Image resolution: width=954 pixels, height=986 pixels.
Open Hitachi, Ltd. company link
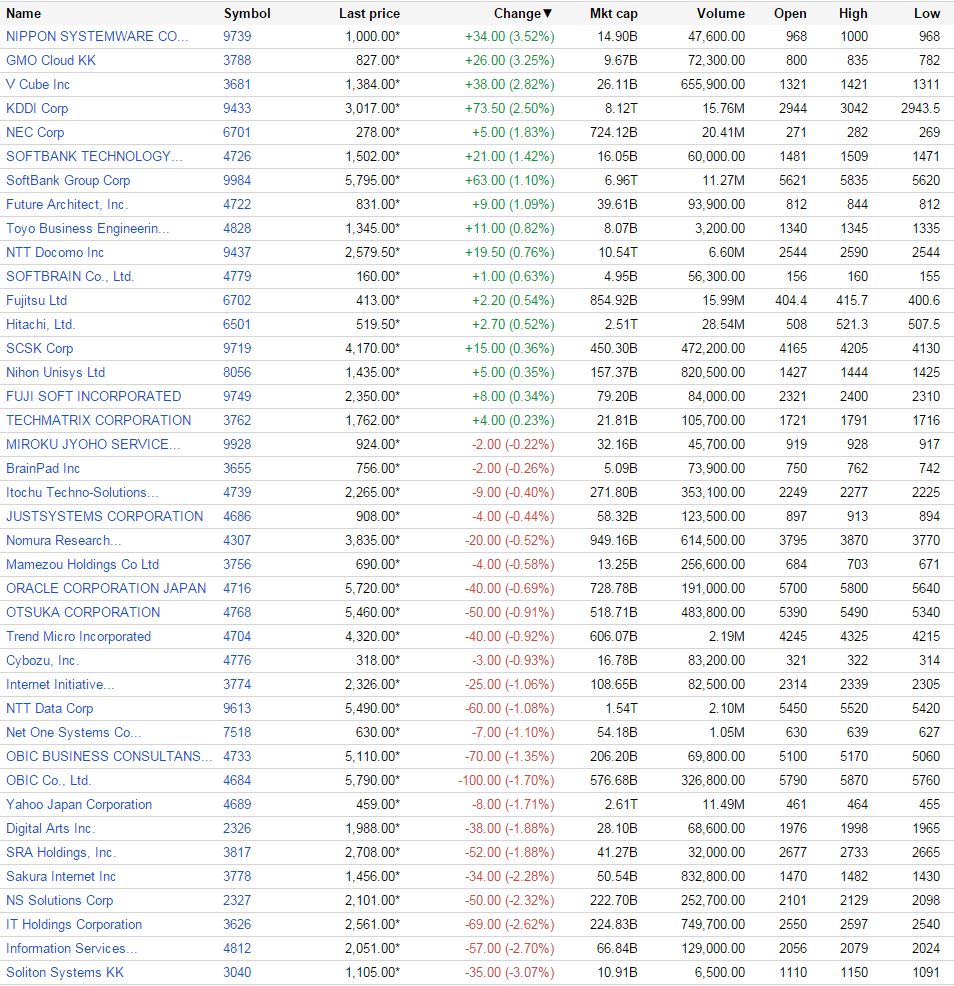(x=40, y=324)
